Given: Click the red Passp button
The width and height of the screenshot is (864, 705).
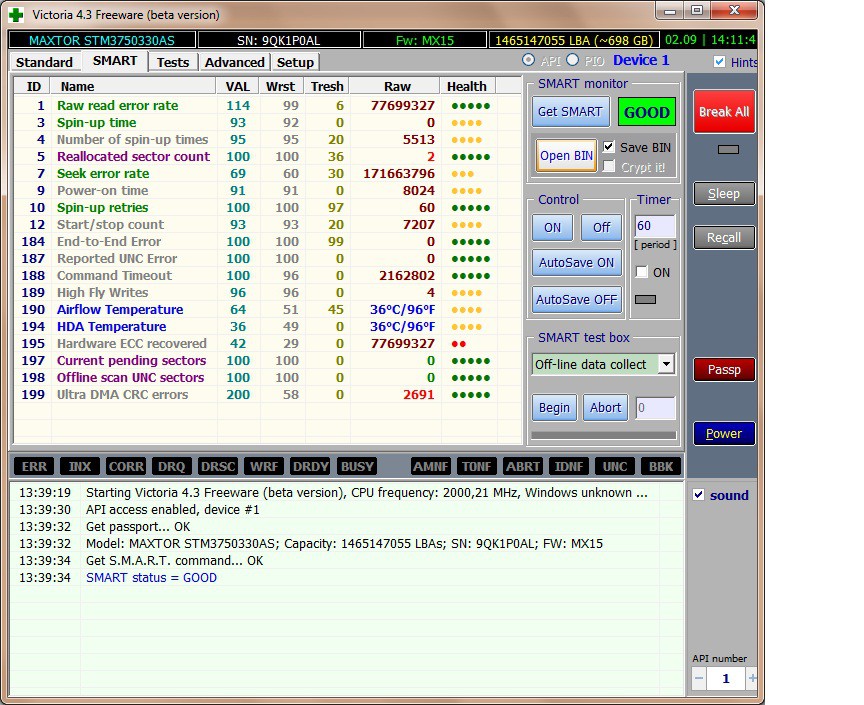Looking at the screenshot, I should [723, 370].
